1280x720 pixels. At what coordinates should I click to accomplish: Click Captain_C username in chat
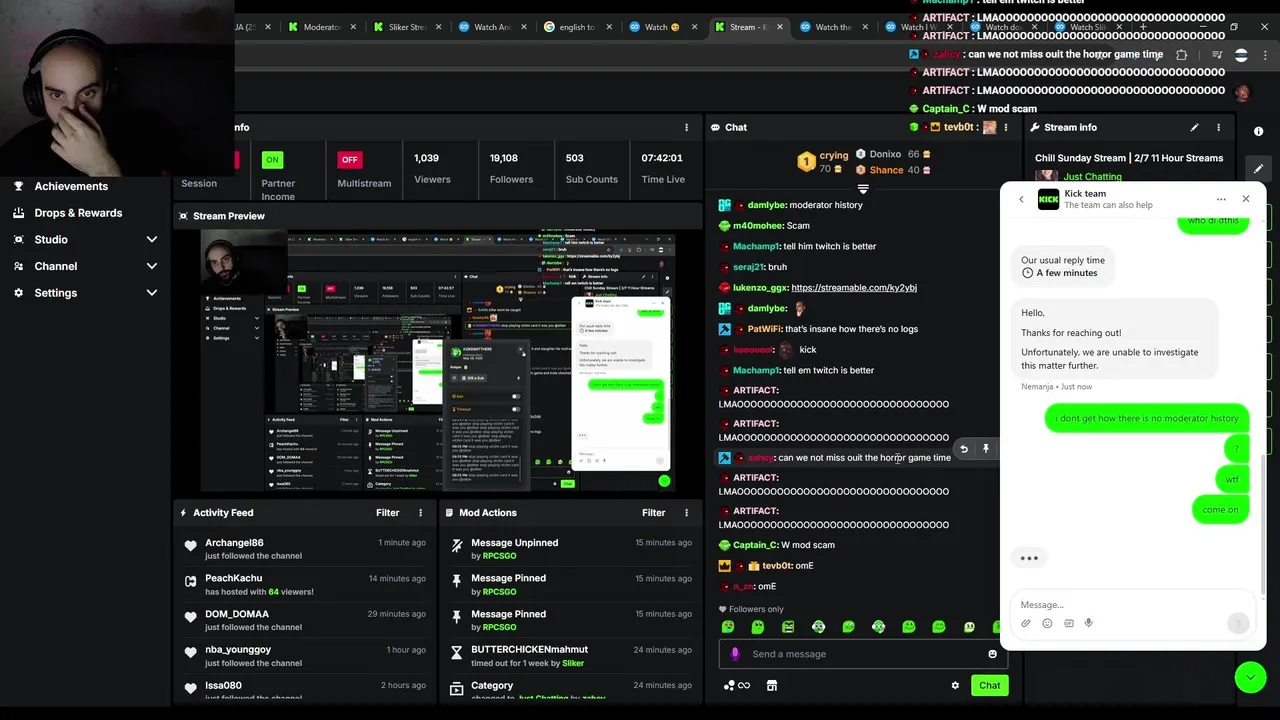(755, 545)
